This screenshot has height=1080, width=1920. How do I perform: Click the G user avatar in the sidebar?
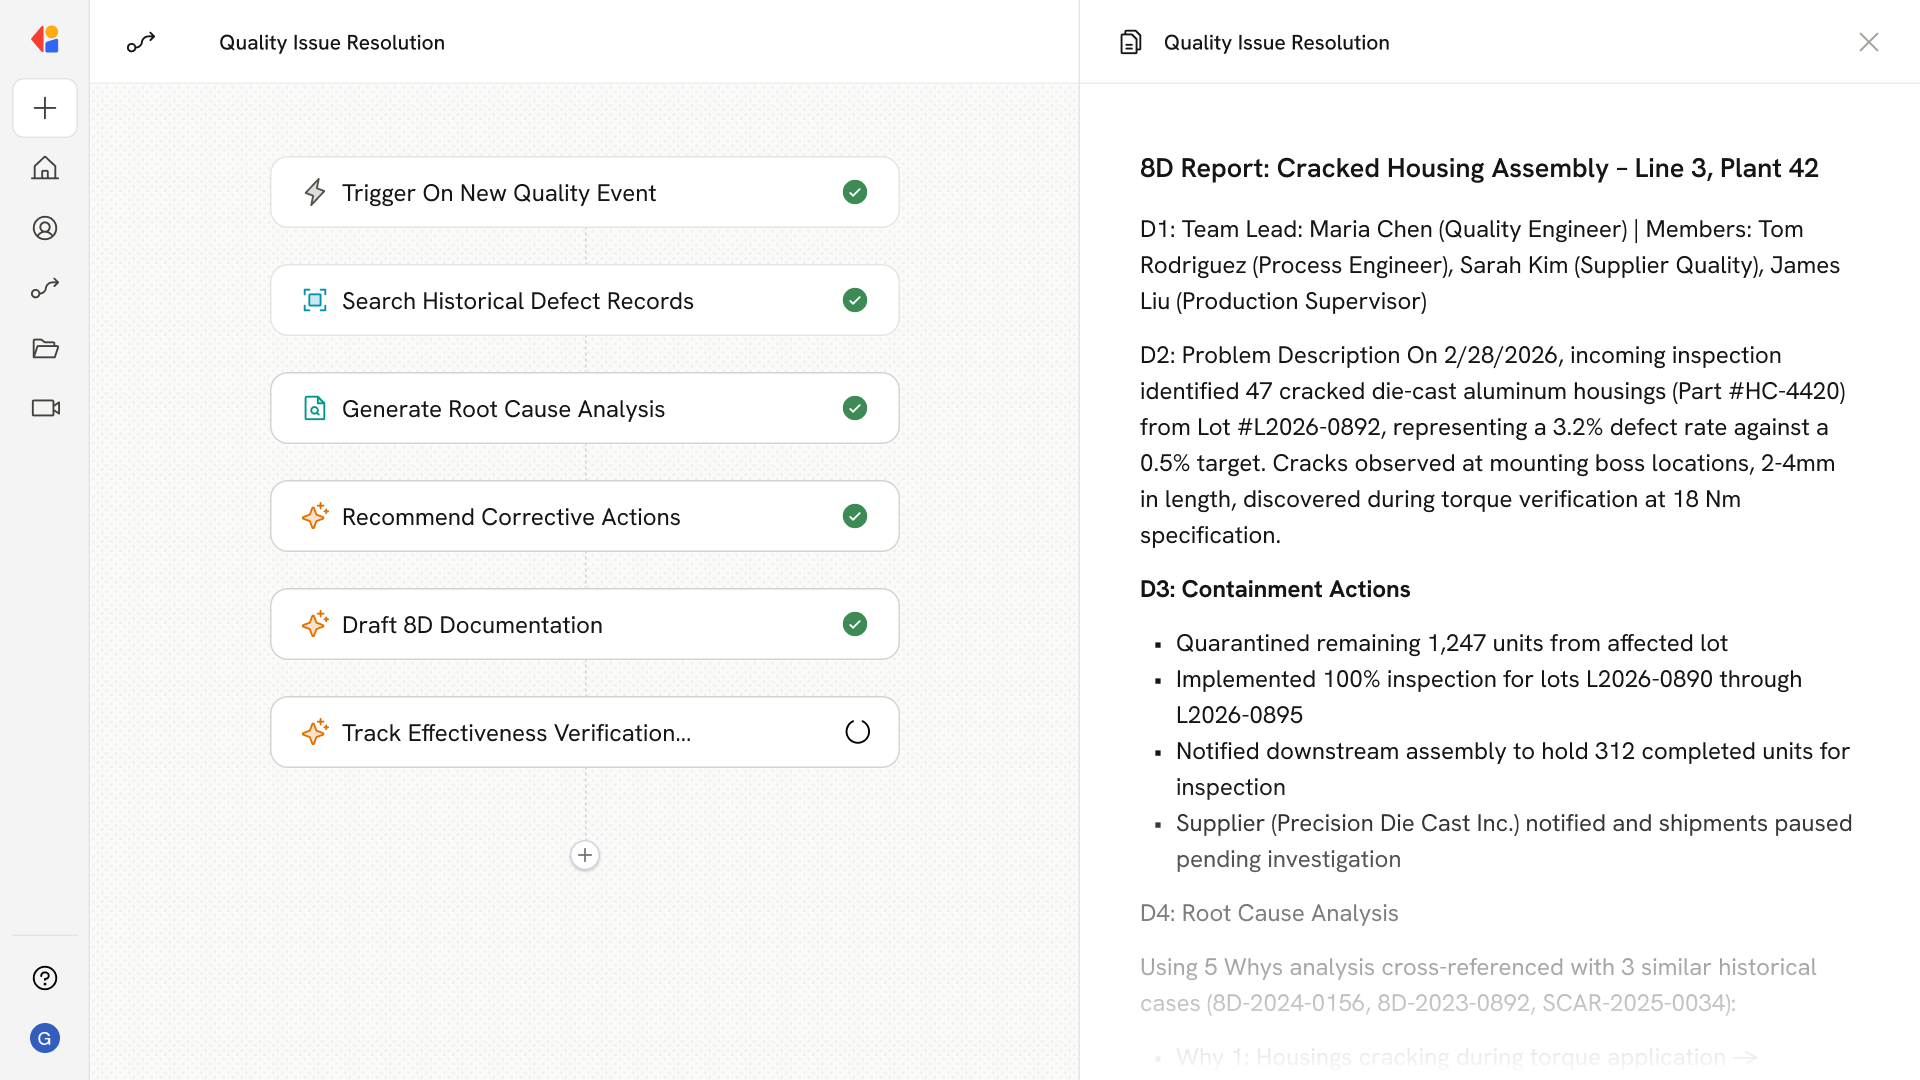[45, 1038]
